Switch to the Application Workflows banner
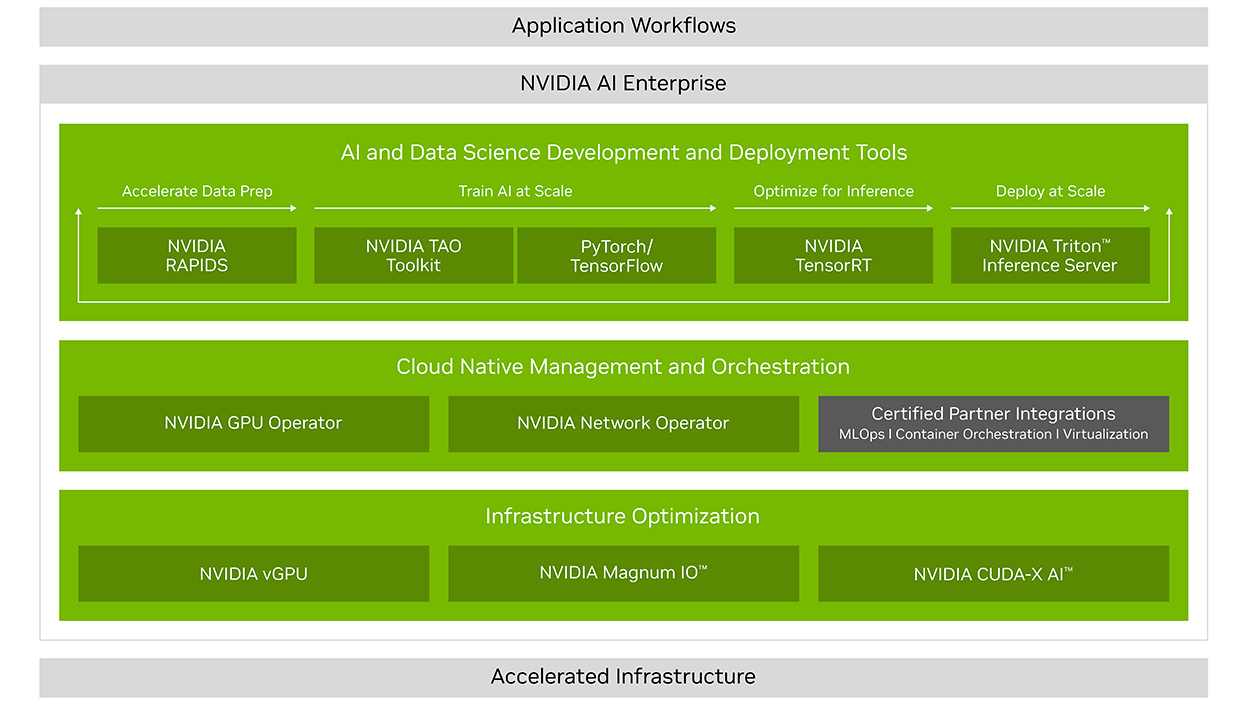The image size is (1252, 704). coord(623,25)
